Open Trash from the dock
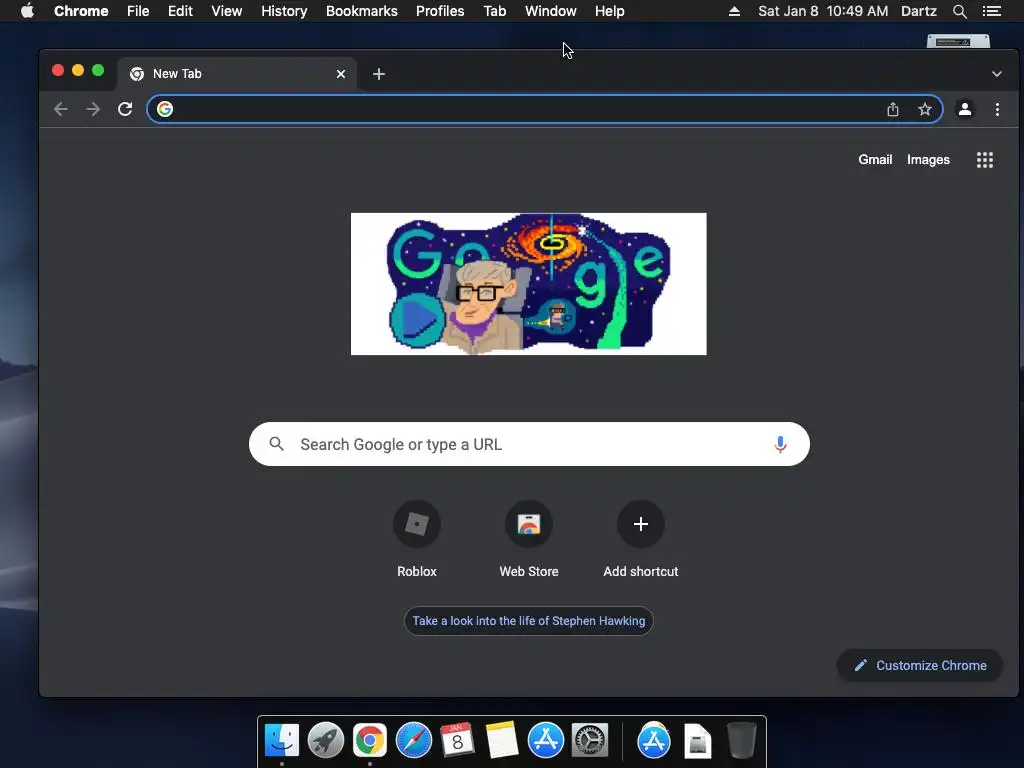The width and height of the screenshot is (1024, 768). [742, 741]
